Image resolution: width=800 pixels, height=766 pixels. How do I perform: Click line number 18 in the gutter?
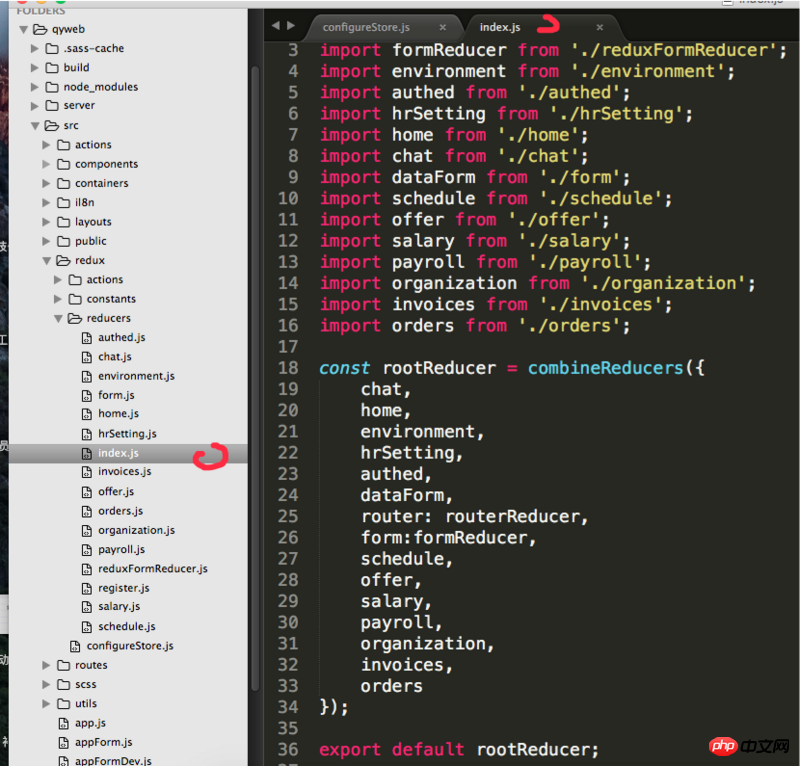click(287, 368)
